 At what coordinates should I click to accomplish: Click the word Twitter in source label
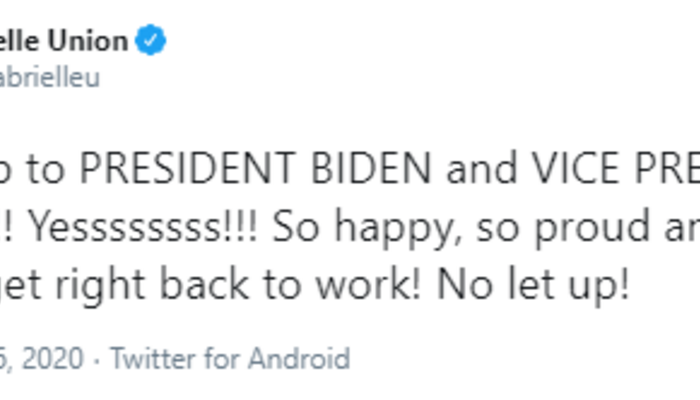pos(150,358)
